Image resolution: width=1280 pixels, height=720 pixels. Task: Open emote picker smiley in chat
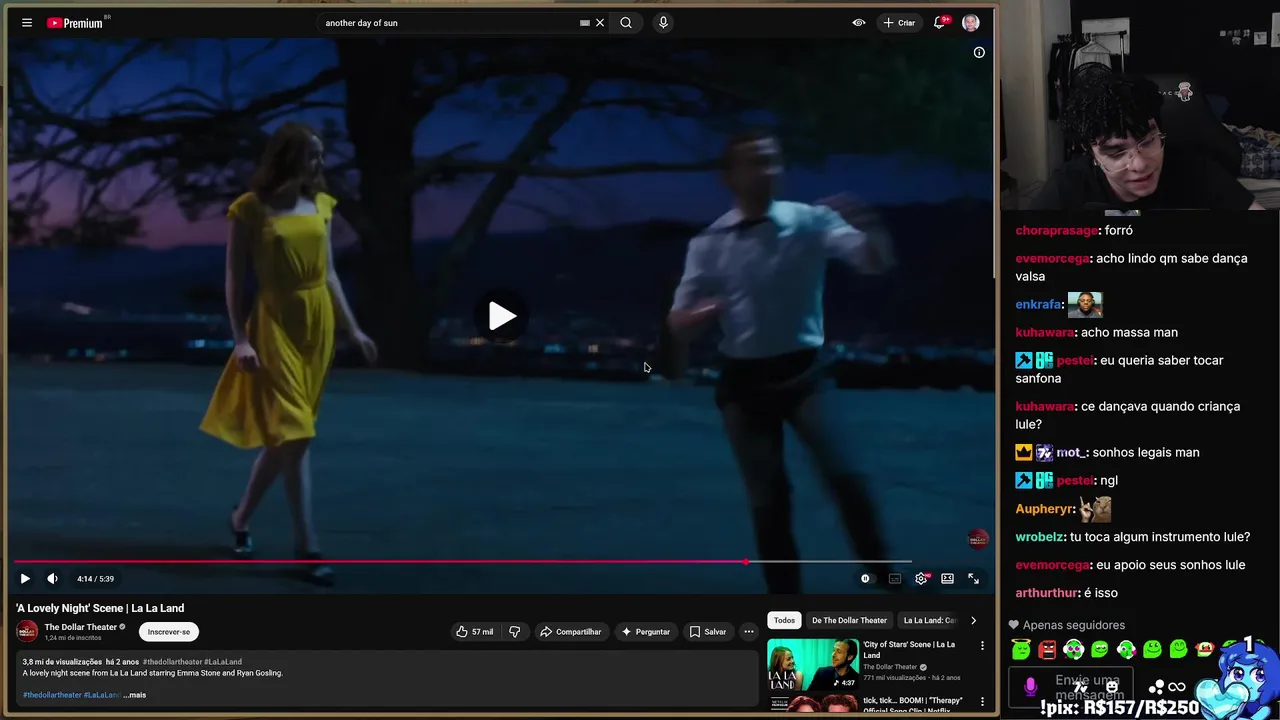pyautogui.click(x=1112, y=687)
